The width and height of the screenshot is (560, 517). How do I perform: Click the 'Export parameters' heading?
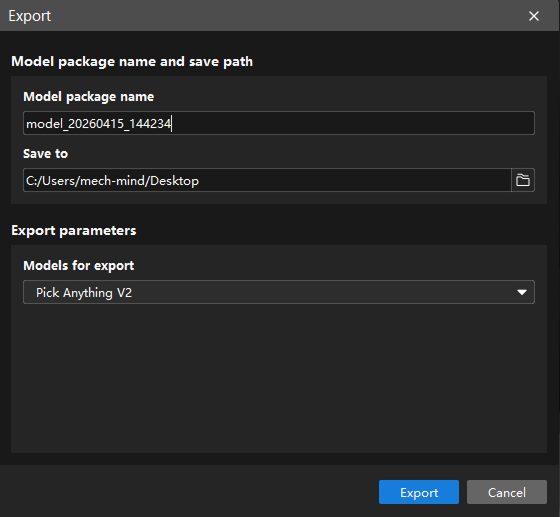[x=74, y=231]
